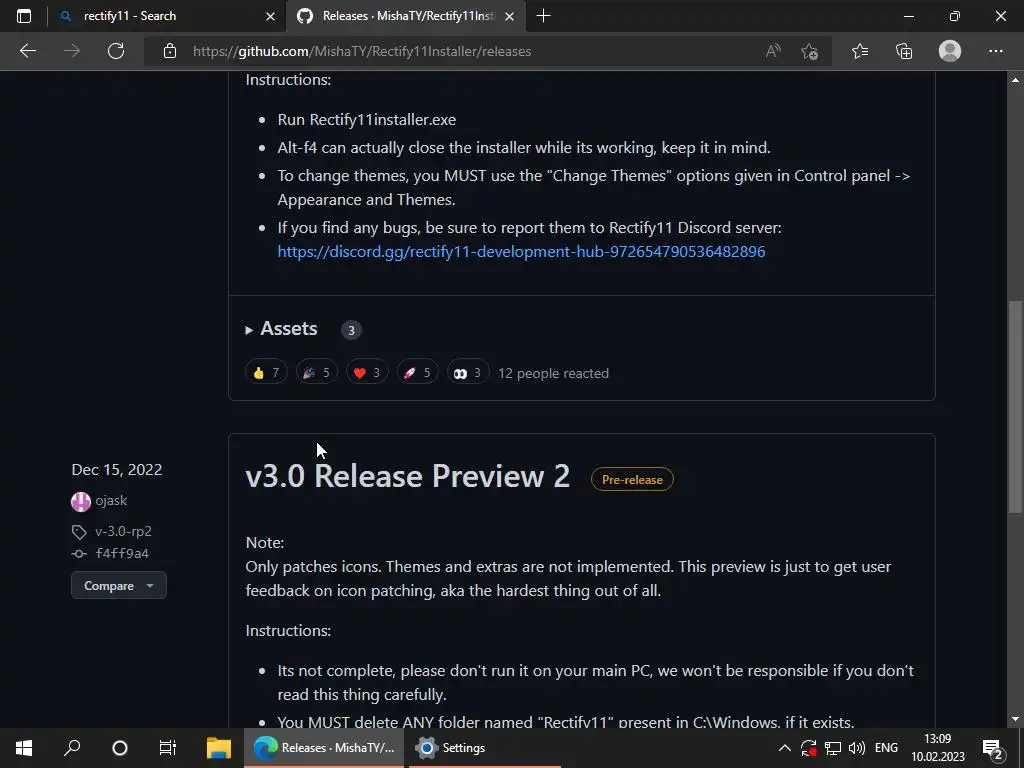Screen dimensions: 1024x768
Task: Add party popper reaction
Action: (317, 373)
